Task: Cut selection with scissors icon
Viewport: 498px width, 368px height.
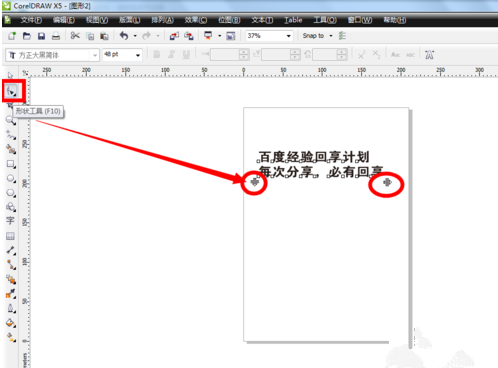Action: click(x=75, y=36)
